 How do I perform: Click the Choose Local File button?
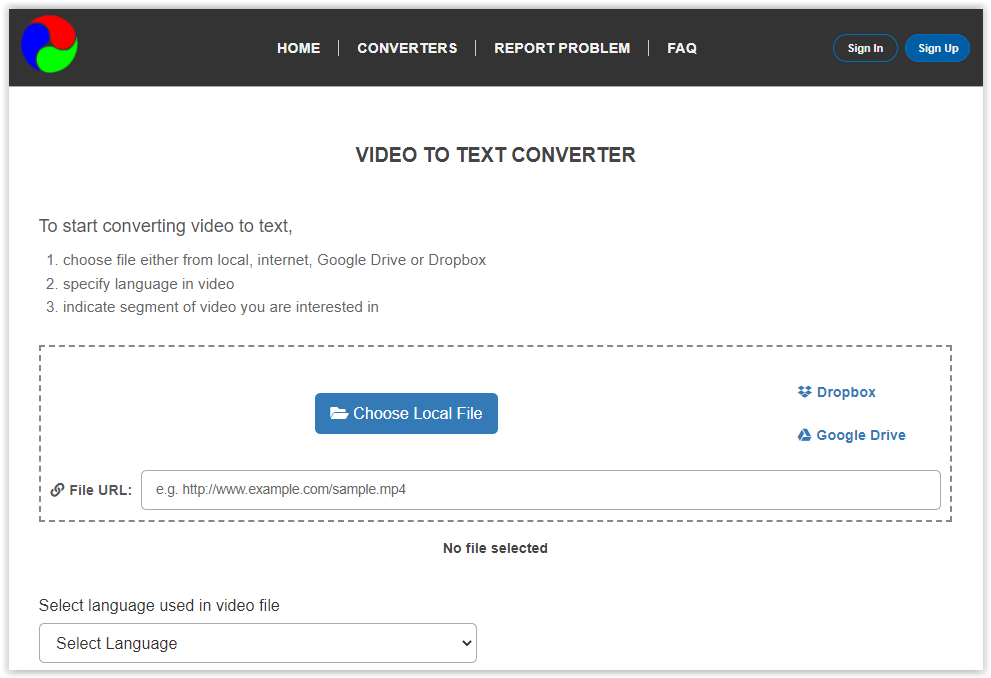[406, 413]
